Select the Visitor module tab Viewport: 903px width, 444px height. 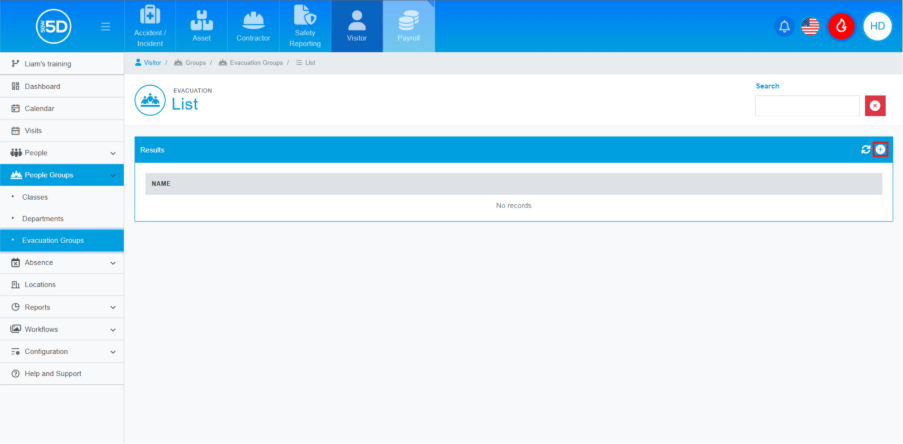357,26
